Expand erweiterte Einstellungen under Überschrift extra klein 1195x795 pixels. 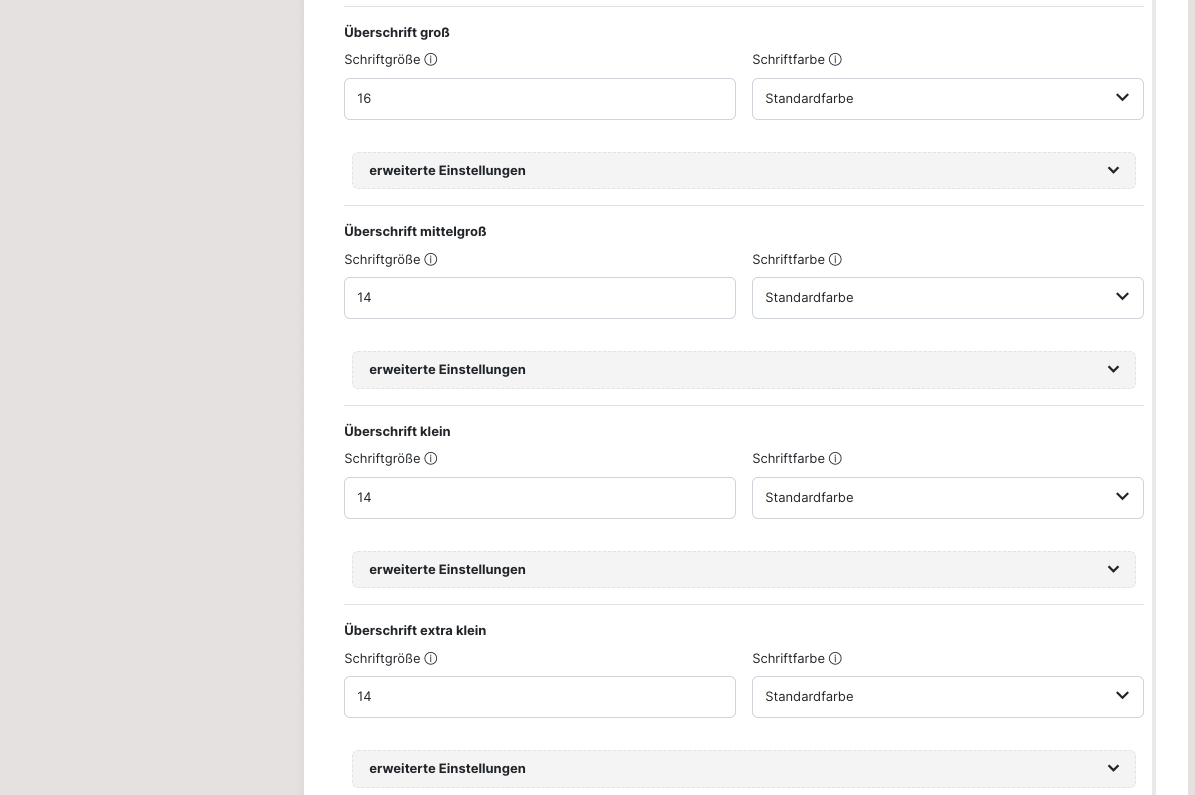click(x=743, y=769)
